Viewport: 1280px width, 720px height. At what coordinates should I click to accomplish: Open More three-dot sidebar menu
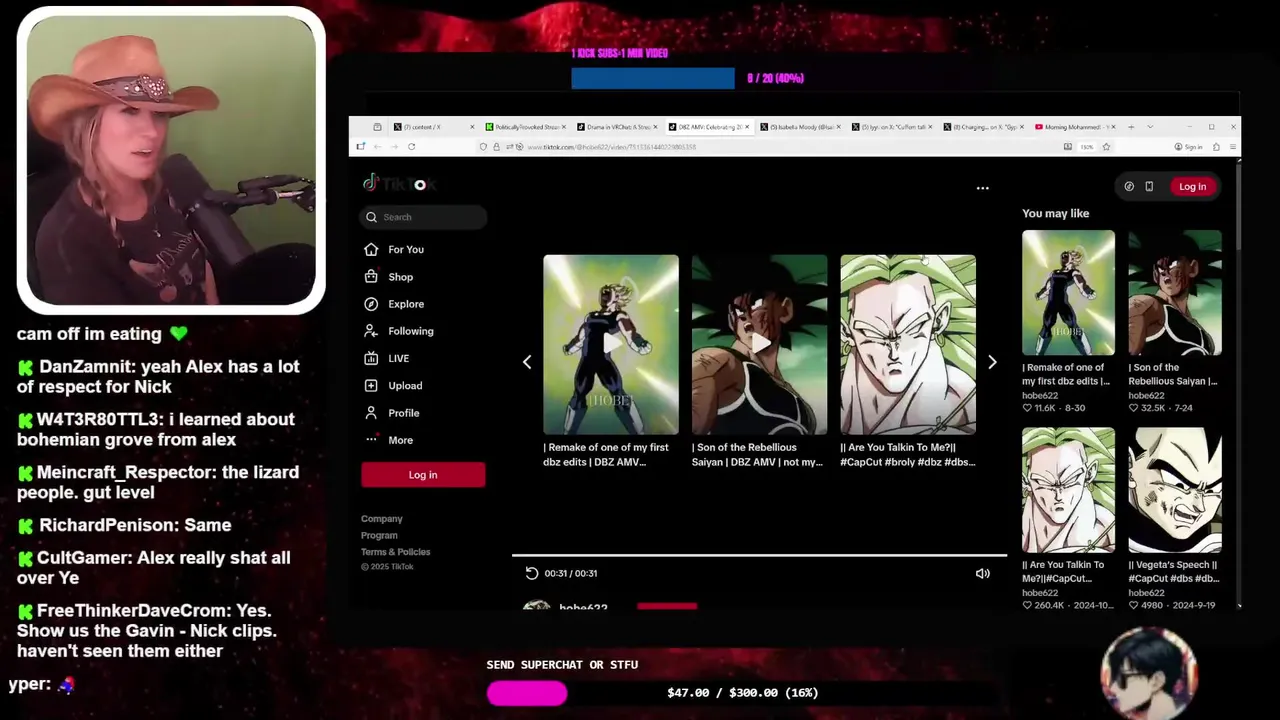371,440
